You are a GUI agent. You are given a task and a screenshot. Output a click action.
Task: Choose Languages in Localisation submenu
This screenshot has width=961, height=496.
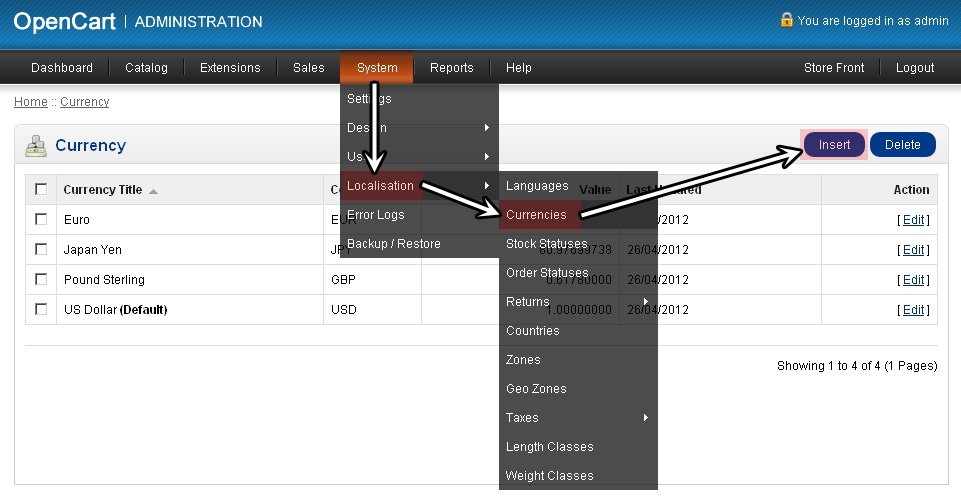tap(578, 186)
